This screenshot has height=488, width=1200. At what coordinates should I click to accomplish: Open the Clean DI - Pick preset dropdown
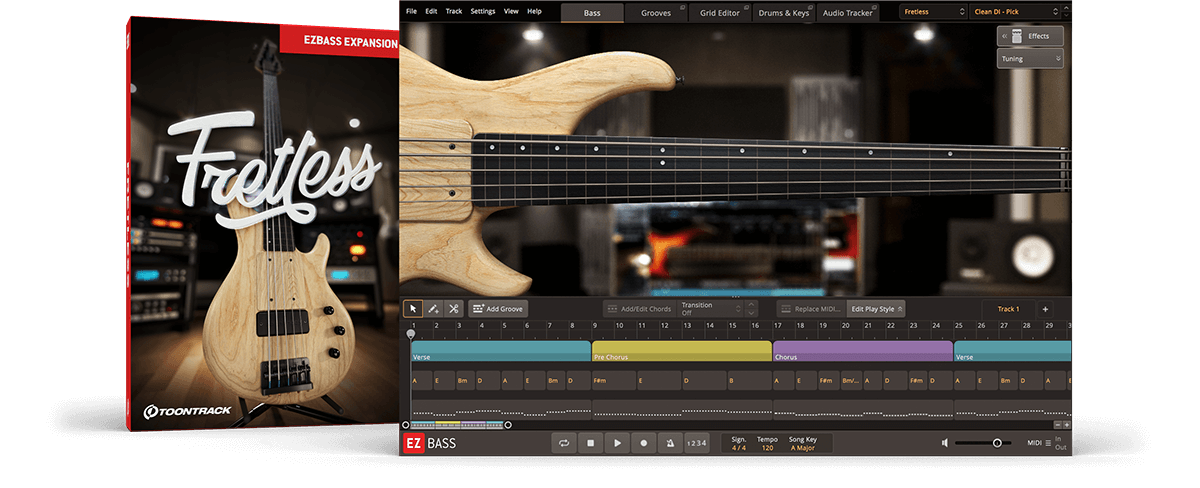pyautogui.click(x=1013, y=12)
